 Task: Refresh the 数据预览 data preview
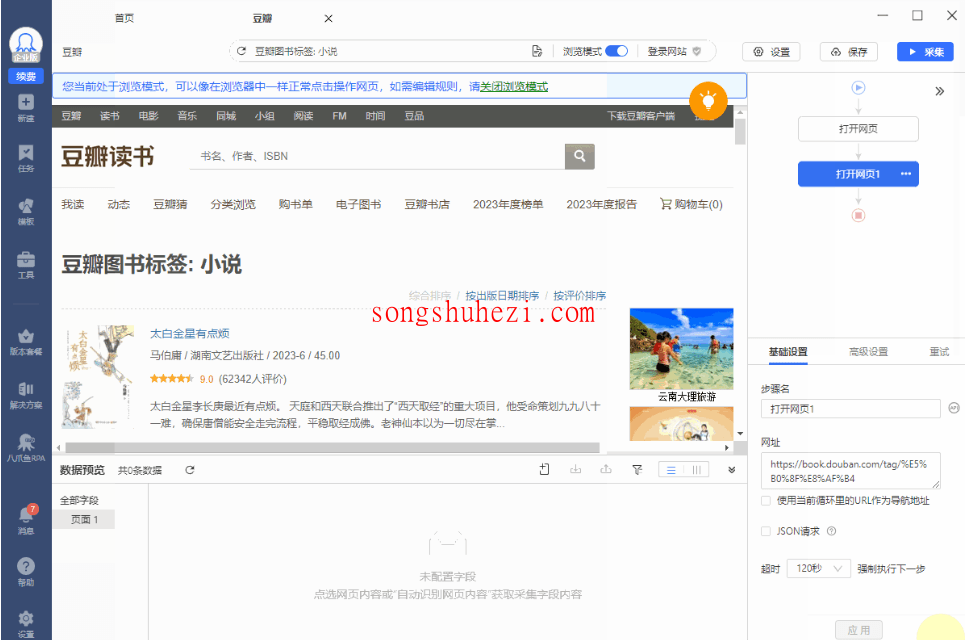click(x=190, y=470)
